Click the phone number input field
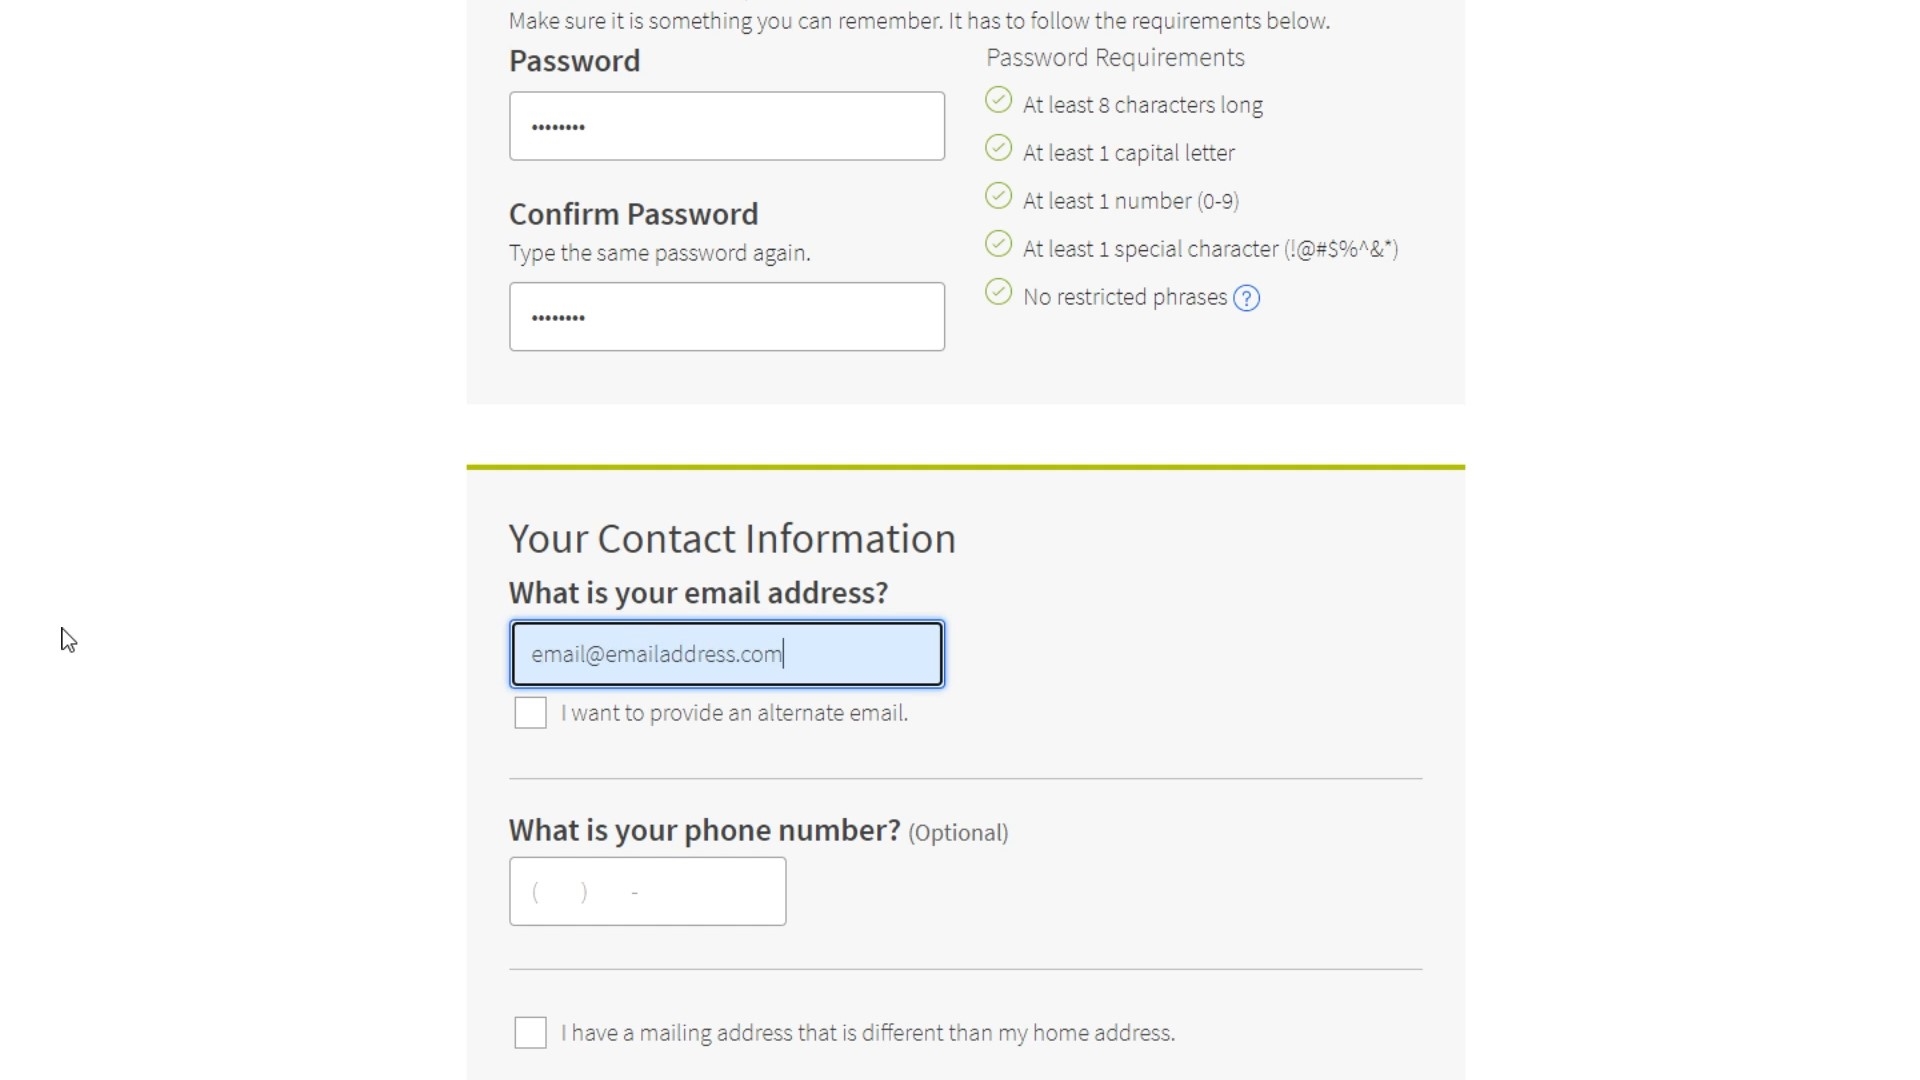This screenshot has height=1080, width=1920. pos(647,891)
